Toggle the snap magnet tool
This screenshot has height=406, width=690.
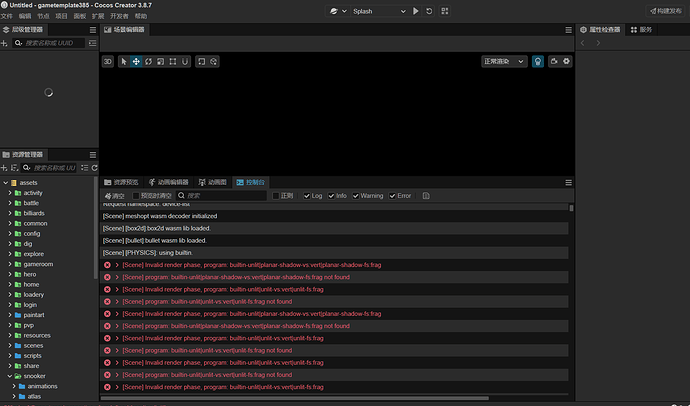tap(185, 62)
